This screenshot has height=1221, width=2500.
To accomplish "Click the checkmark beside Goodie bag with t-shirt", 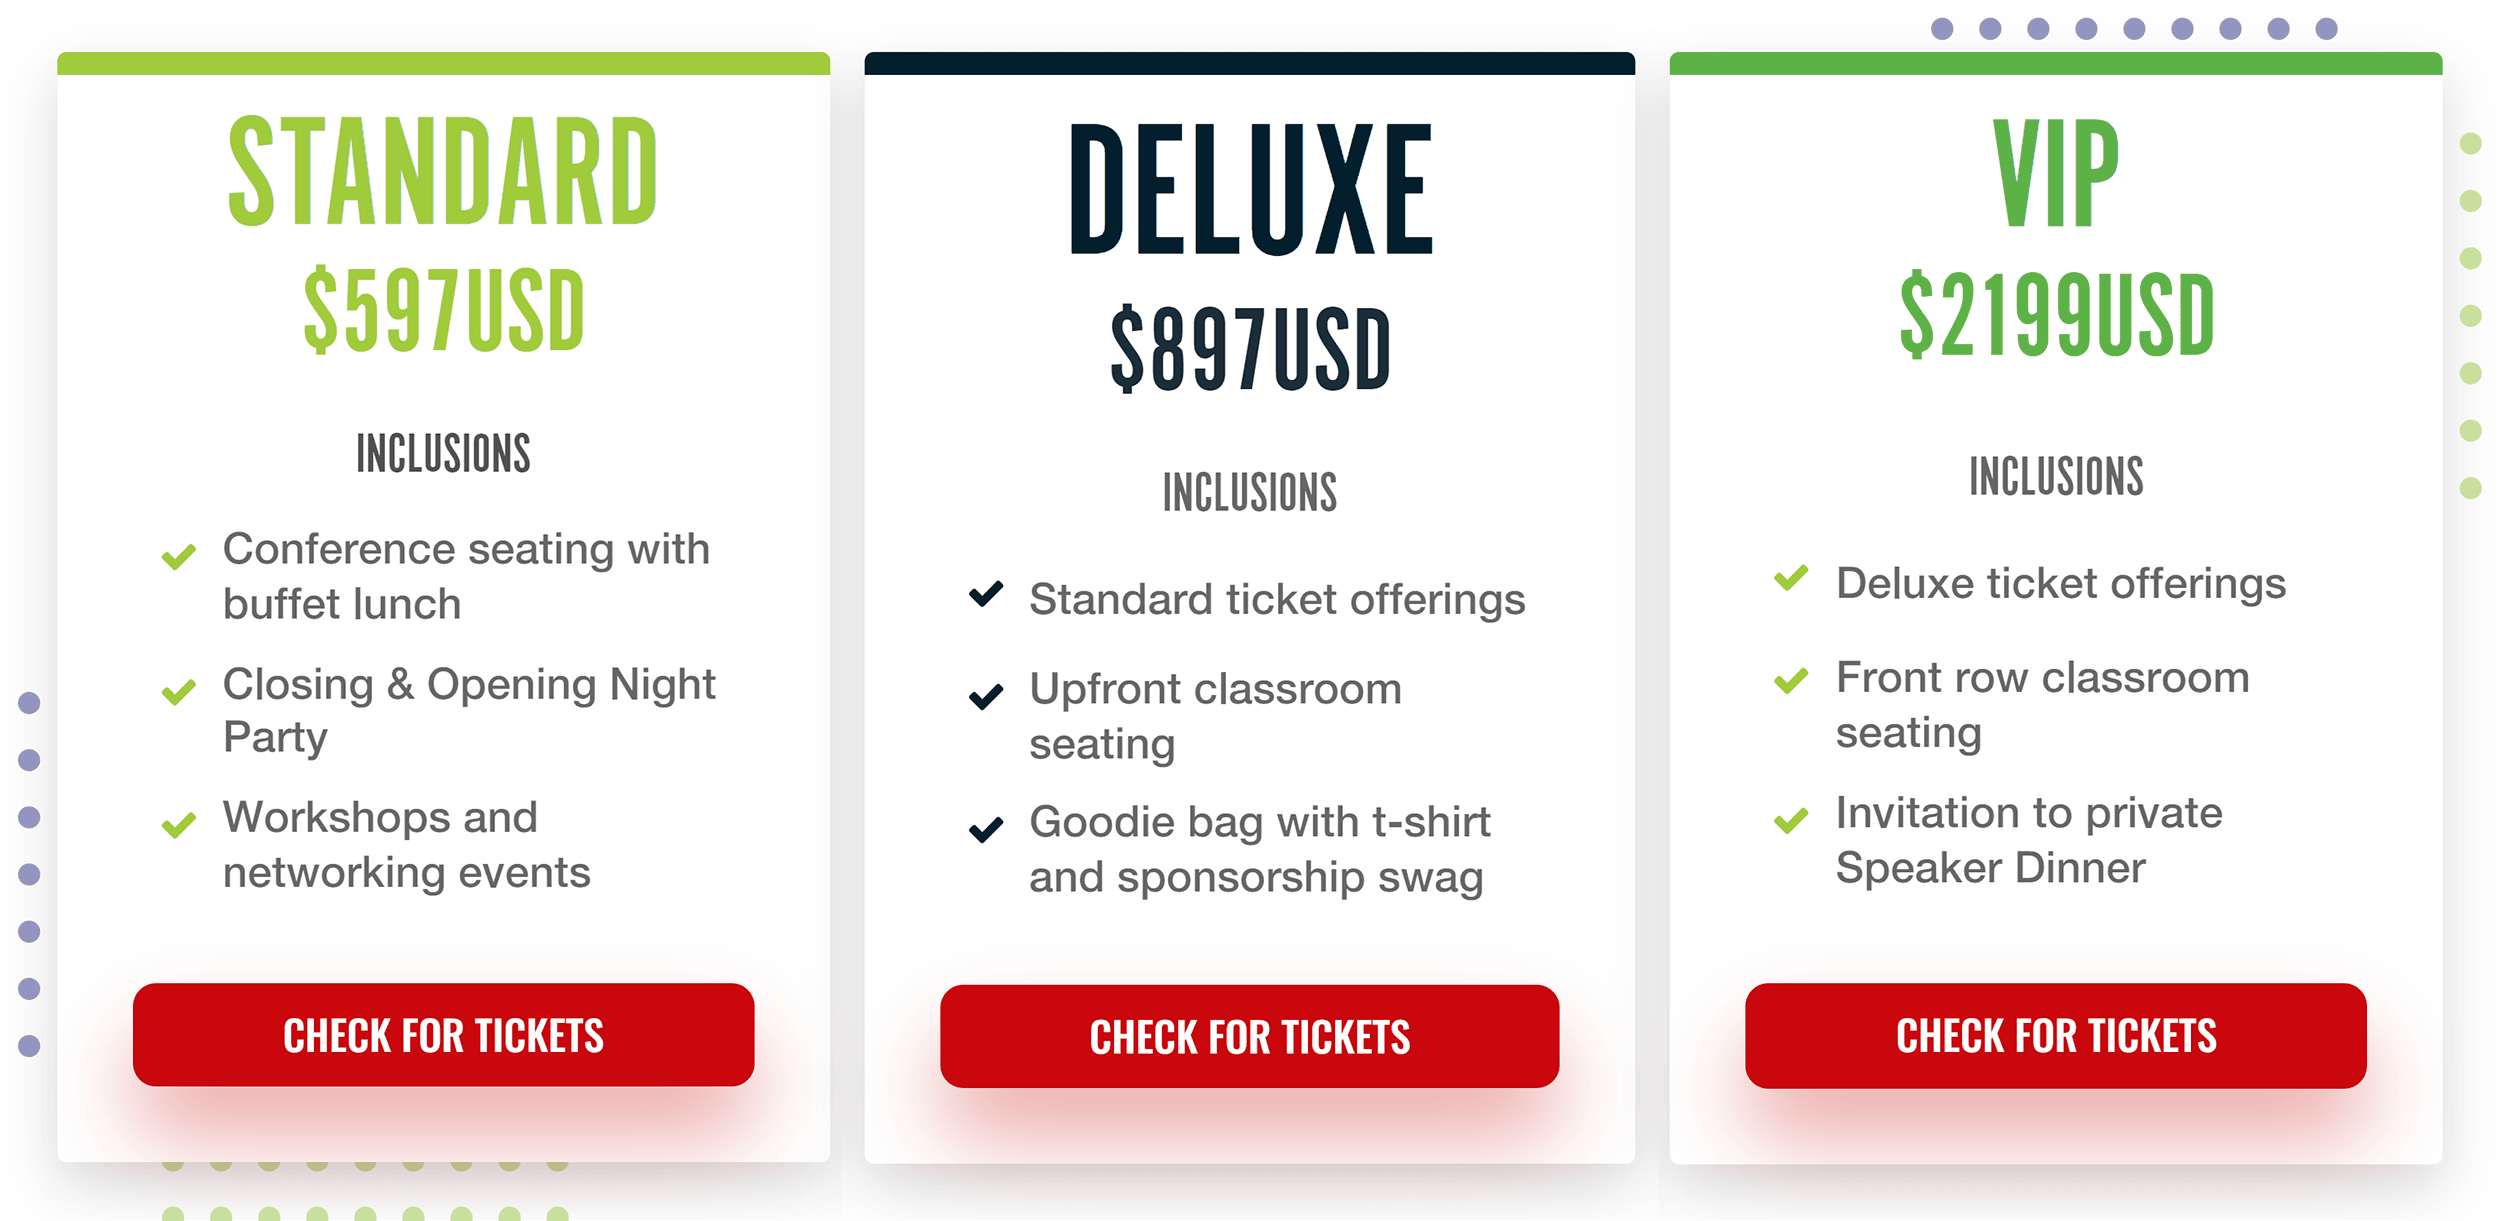I will click(x=984, y=825).
